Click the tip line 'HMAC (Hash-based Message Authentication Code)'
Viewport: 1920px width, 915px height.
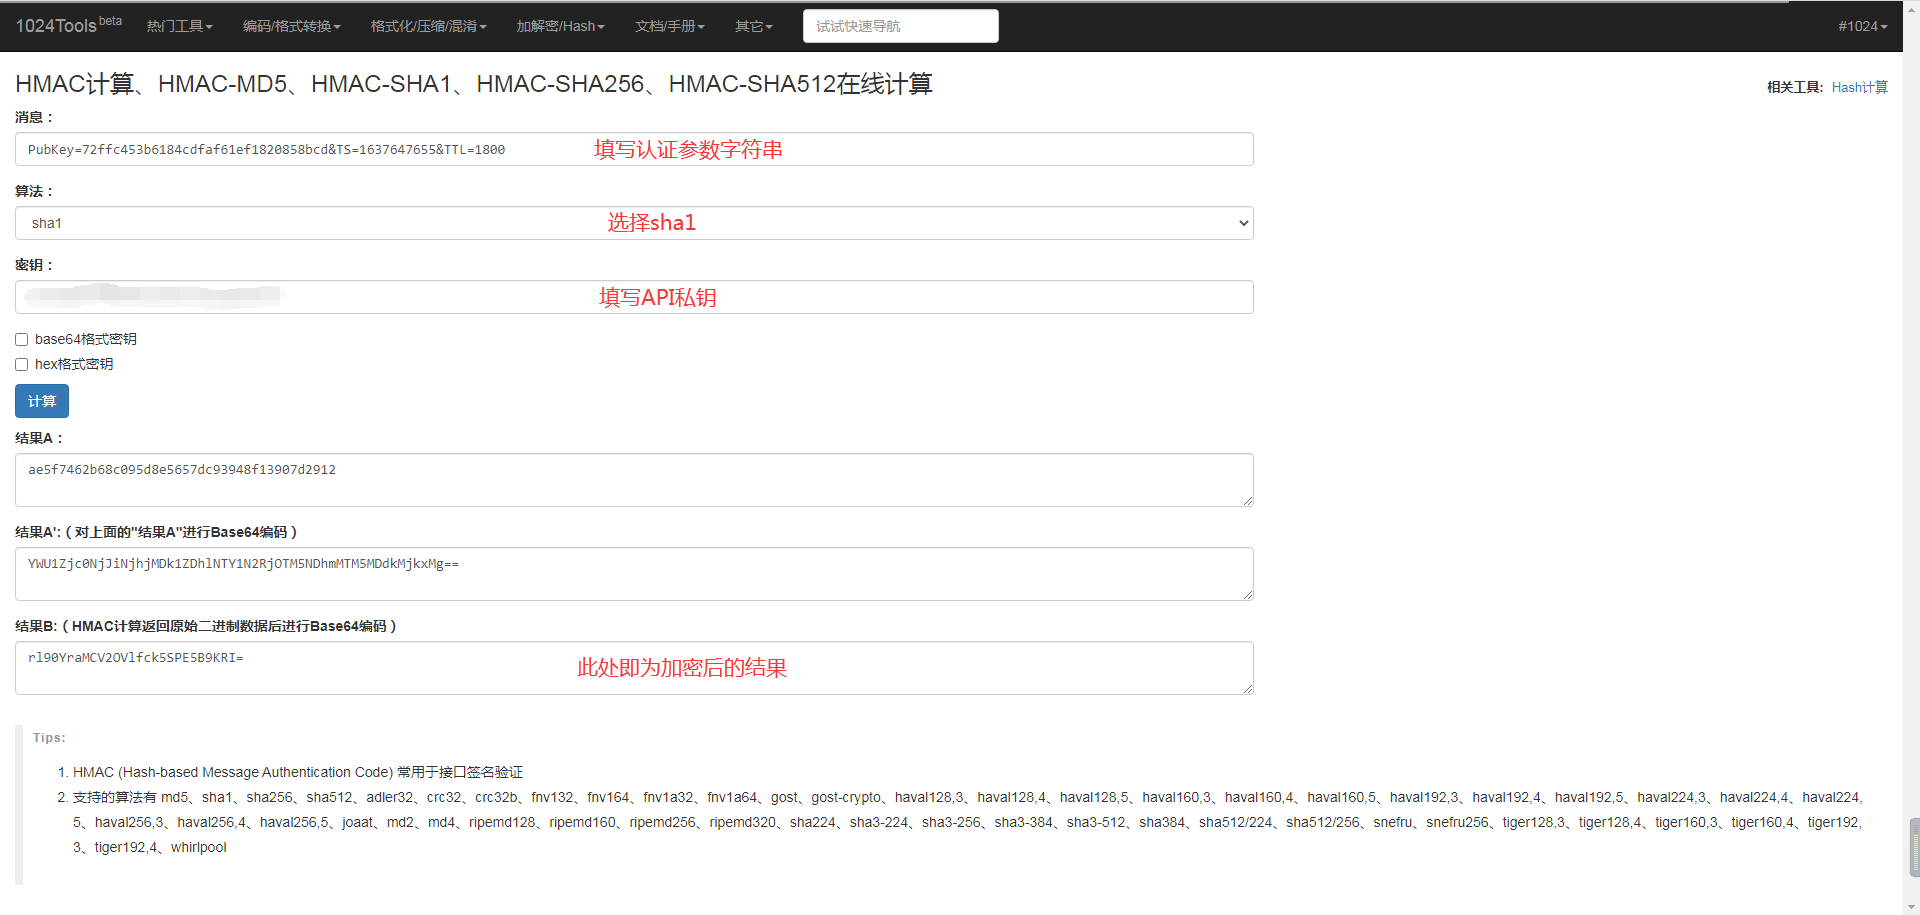point(298,772)
